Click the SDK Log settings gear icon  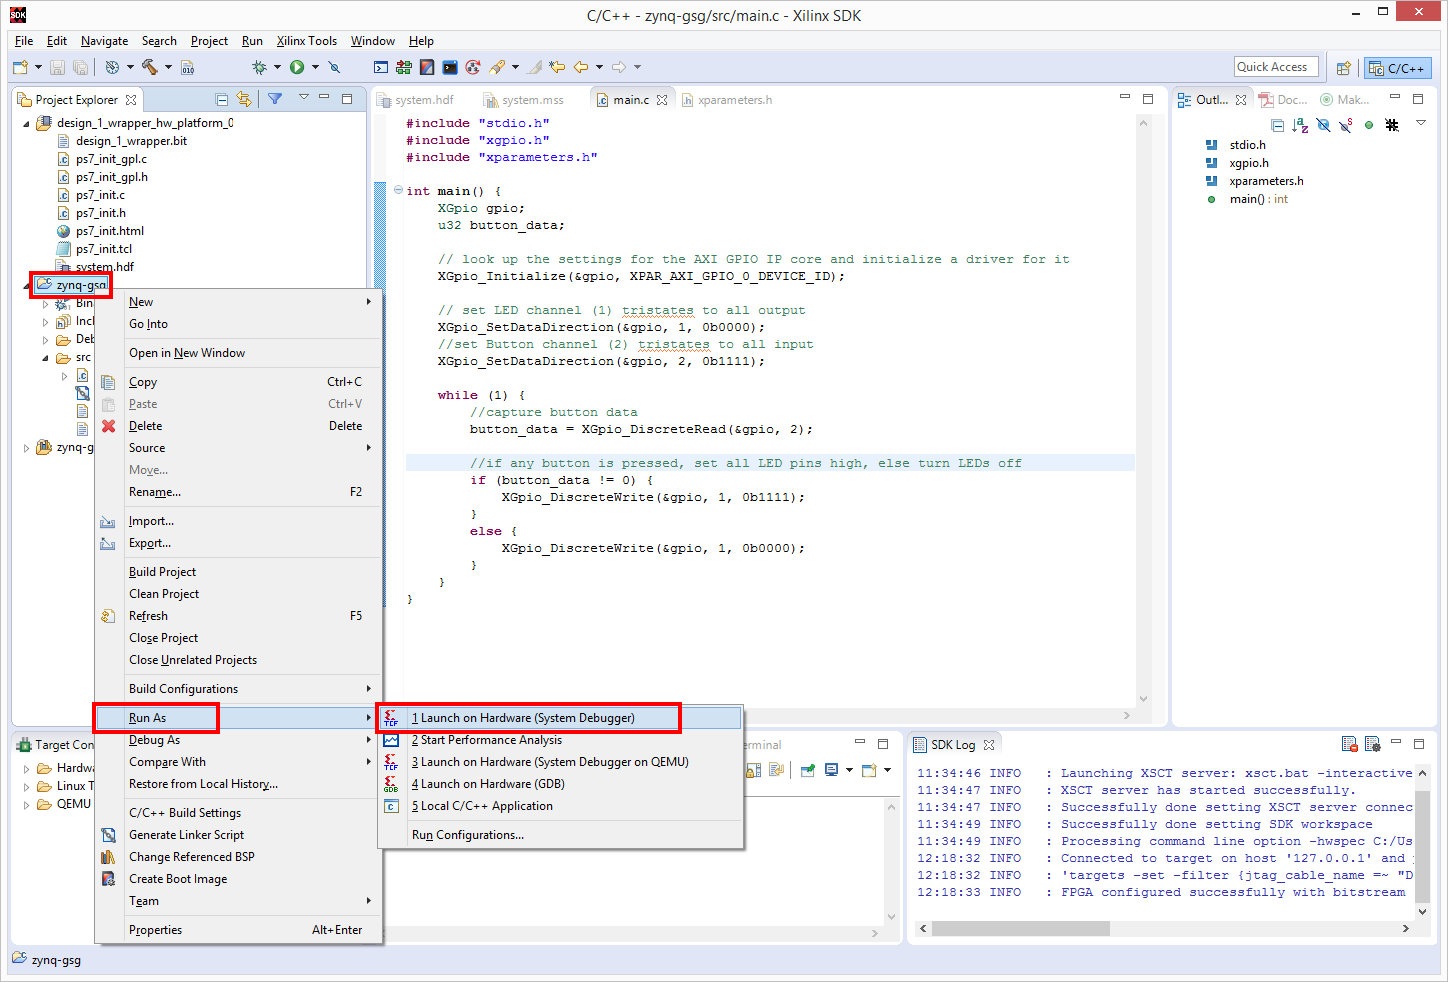[1373, 744]
